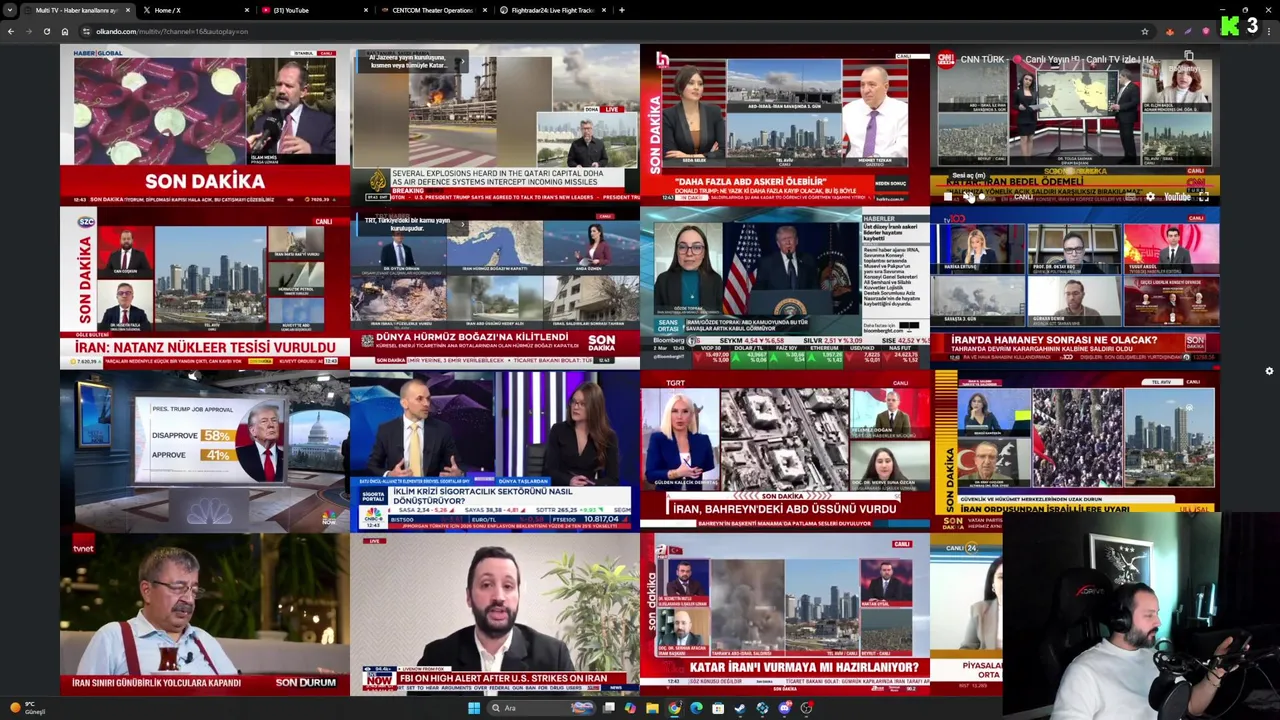The image size is (1280, 720).
Task: Switch to Chrome in the taskbar
Action: click(674, 708)
